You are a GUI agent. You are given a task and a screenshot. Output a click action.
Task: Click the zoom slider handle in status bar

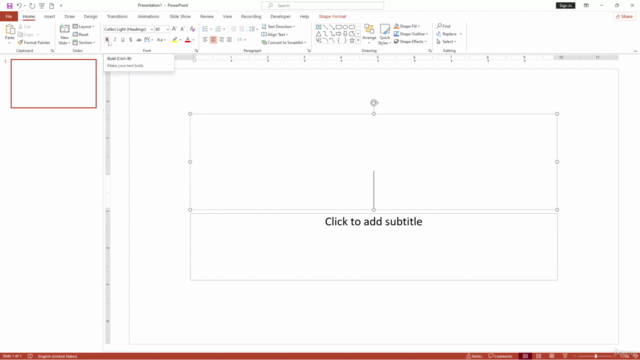click(596, 356)
